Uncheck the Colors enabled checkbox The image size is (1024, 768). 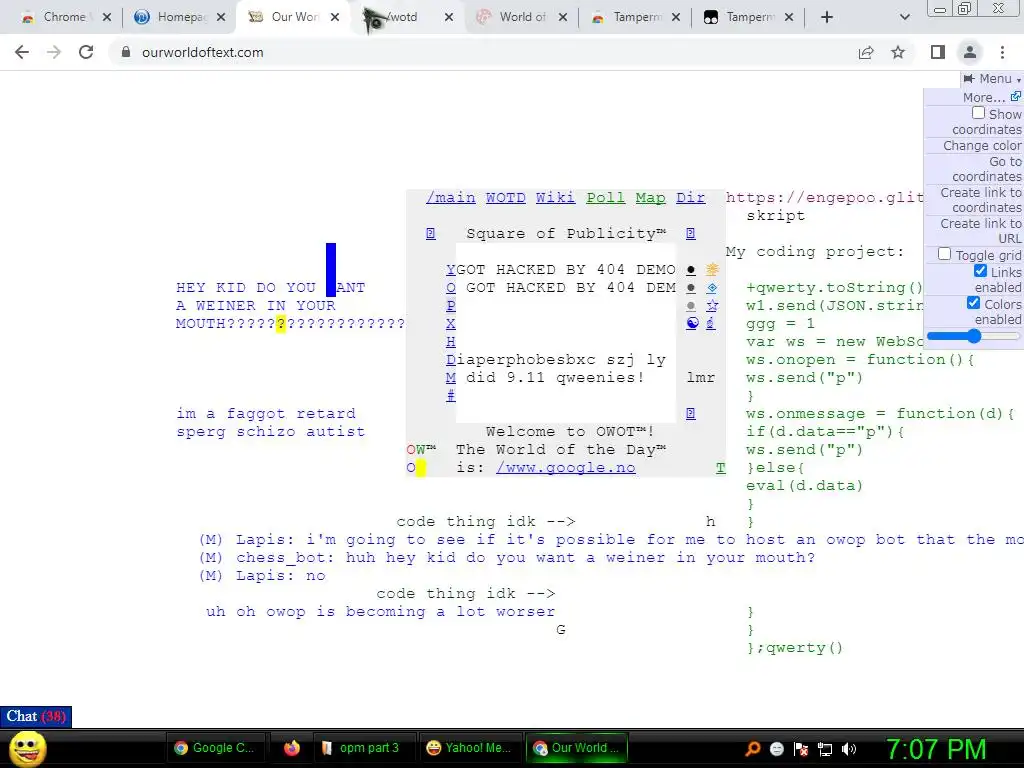pos(974,303)
